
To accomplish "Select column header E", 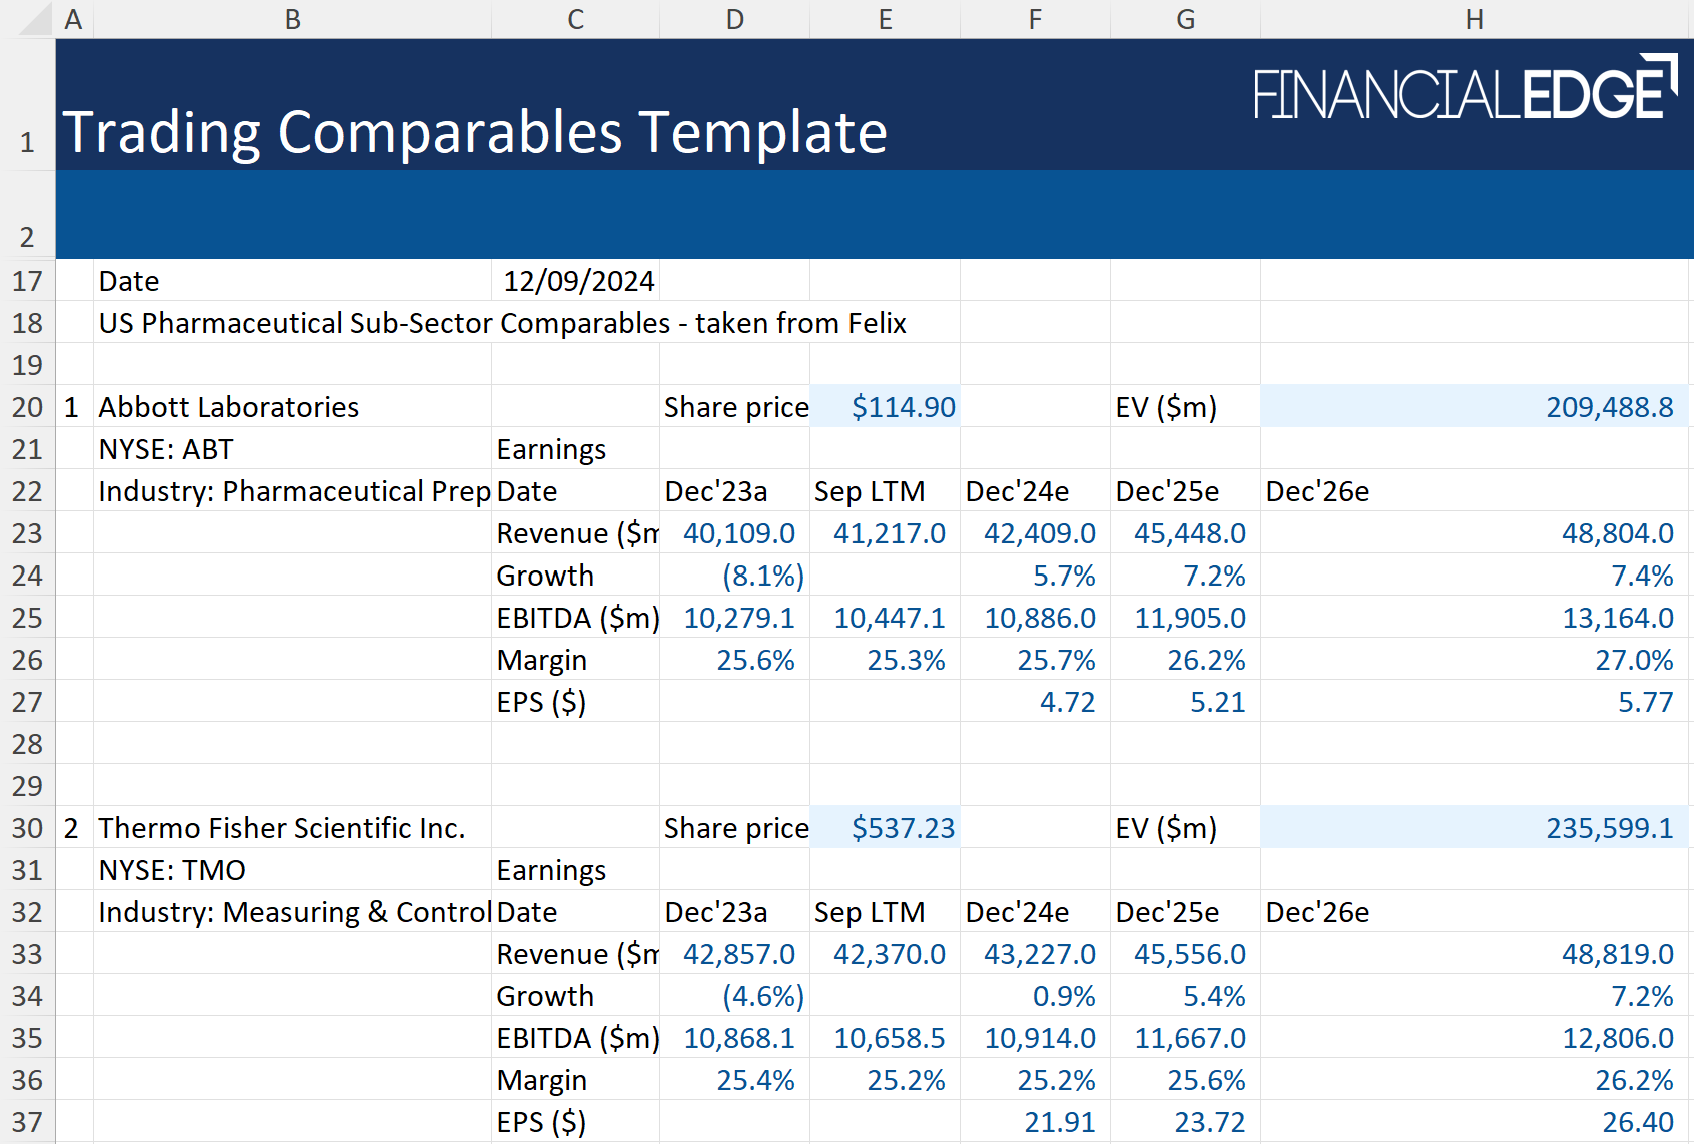I will tap(884, 18).
